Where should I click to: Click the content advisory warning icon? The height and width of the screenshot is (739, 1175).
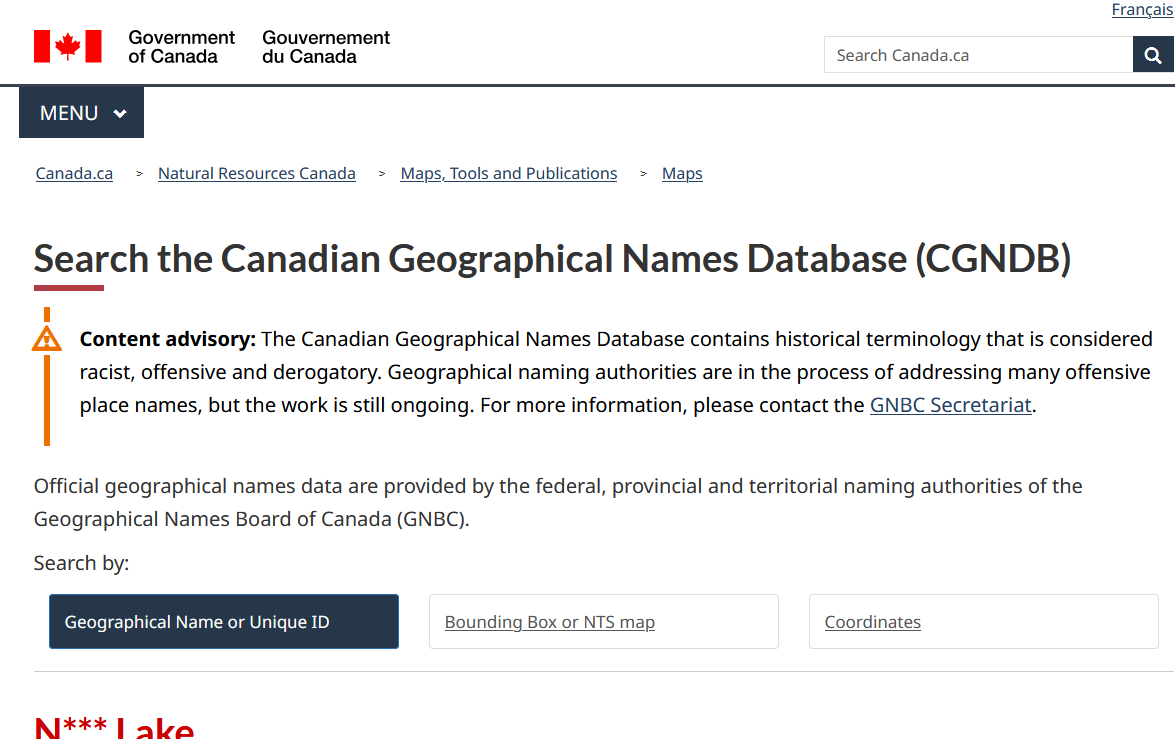pos(46,339)
